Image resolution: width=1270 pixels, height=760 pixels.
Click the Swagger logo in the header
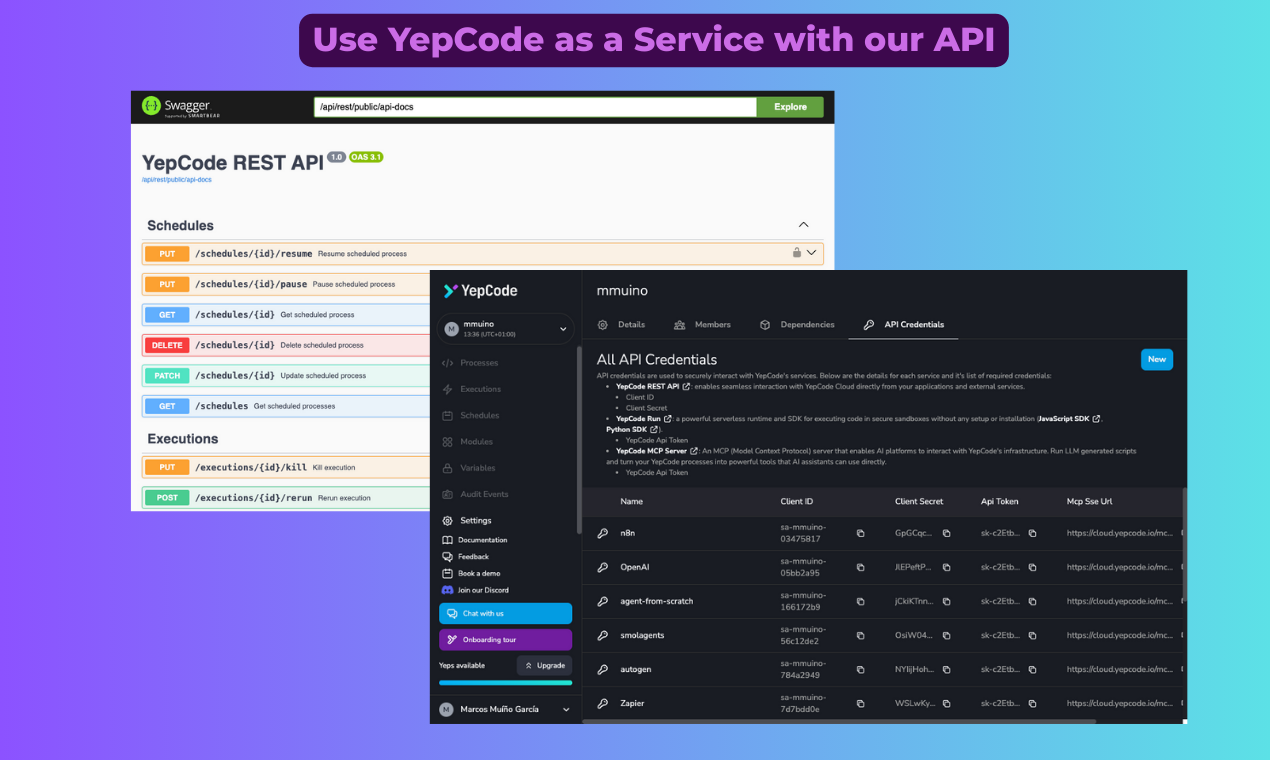(x=178, y=106)
